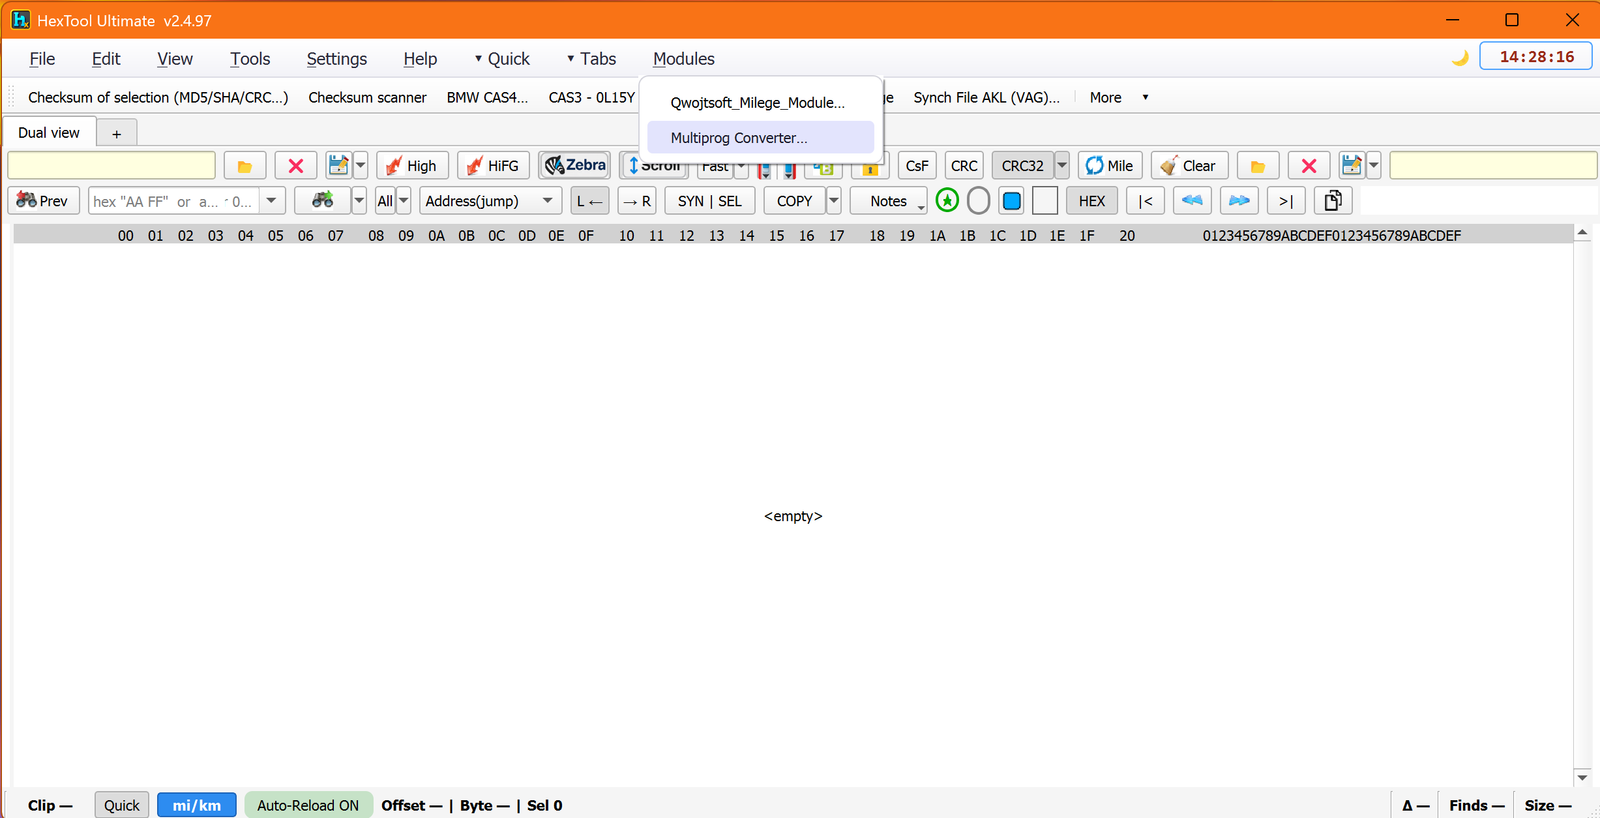This screenshot has height=818, width=1600.
Task: Close right file with red X
Action: [x=1309, y=166]
